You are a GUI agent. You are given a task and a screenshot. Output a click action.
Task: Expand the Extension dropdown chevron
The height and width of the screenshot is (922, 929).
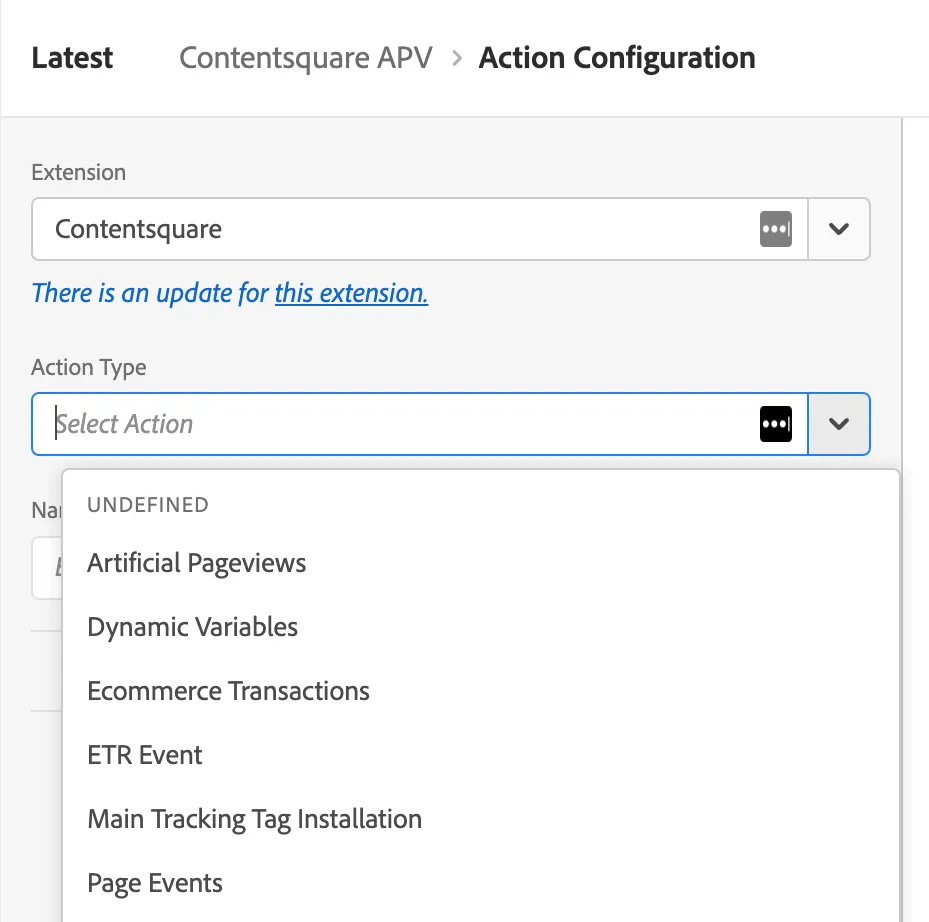coord(839,229)
